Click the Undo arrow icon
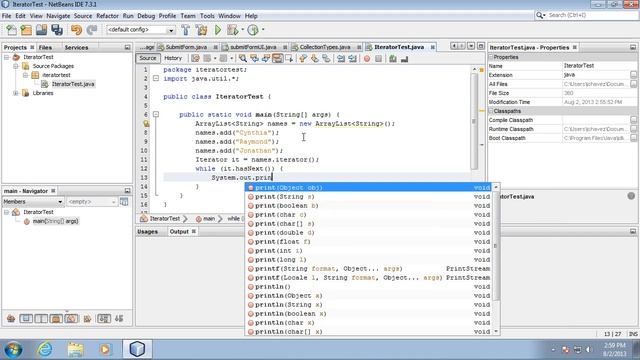The width and height of the screenshot is (640, 360). 76,30
